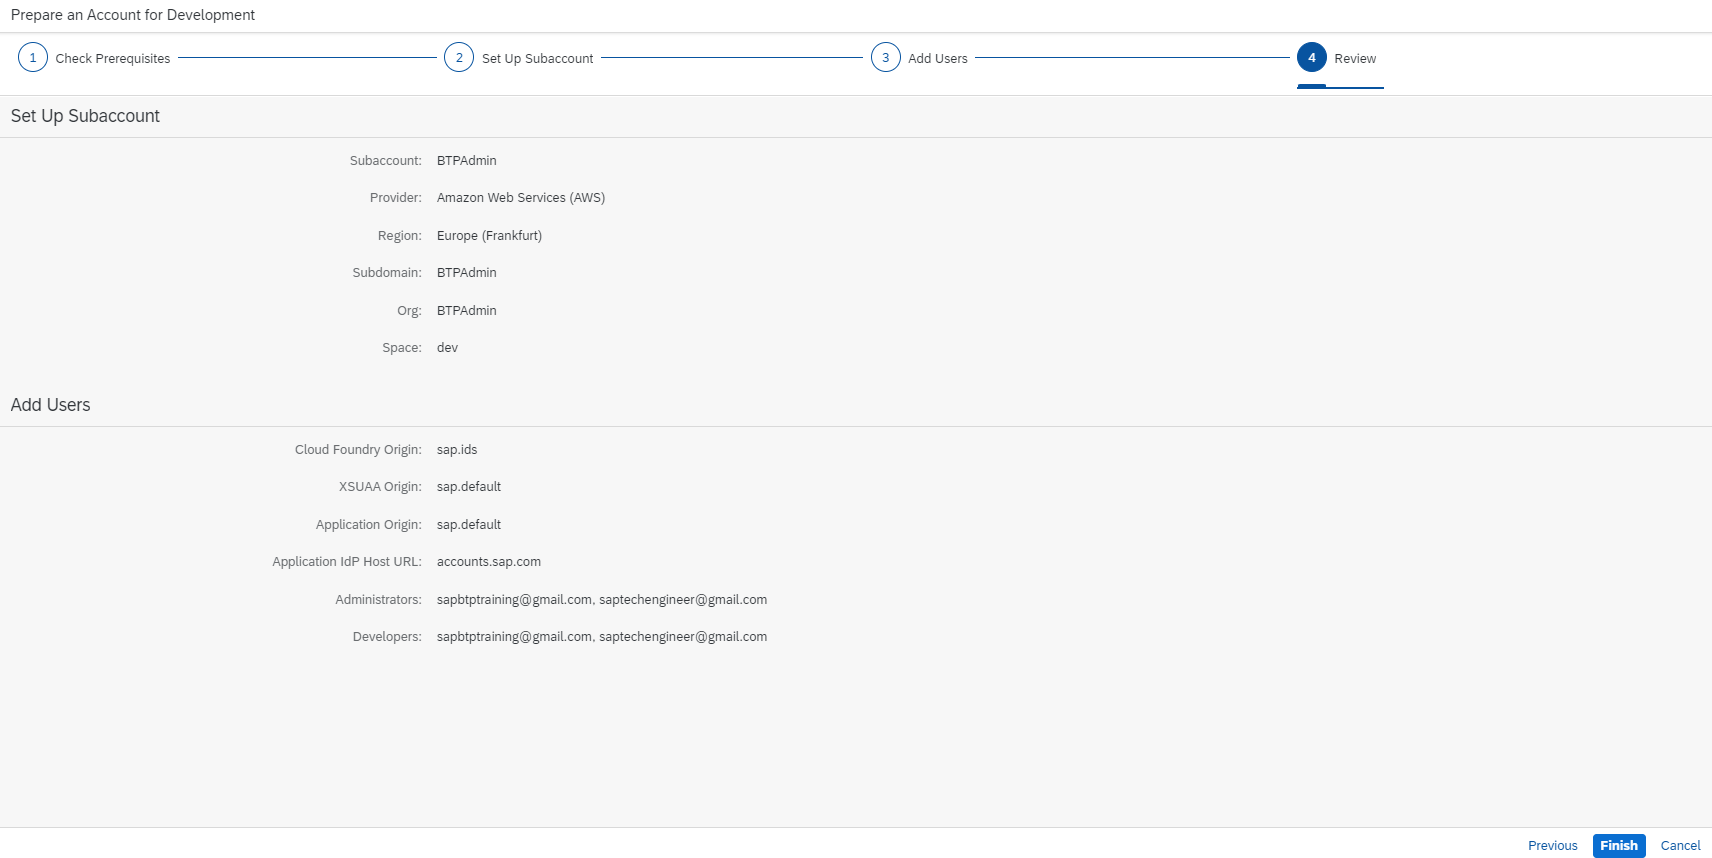This screenshot has height=858, width=1712.
Task: Click the highlighted step 4 circle icon
Action: pos(1311,58)
